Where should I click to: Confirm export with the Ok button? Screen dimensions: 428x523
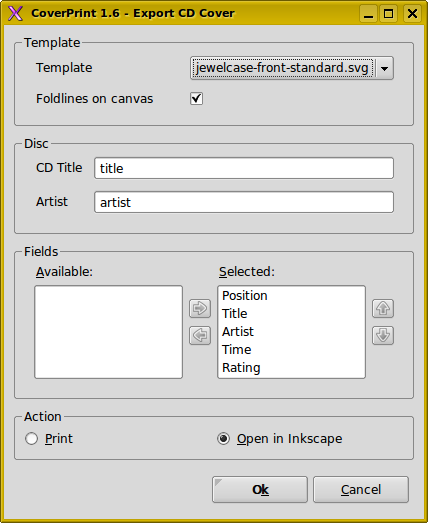point(260,489)
